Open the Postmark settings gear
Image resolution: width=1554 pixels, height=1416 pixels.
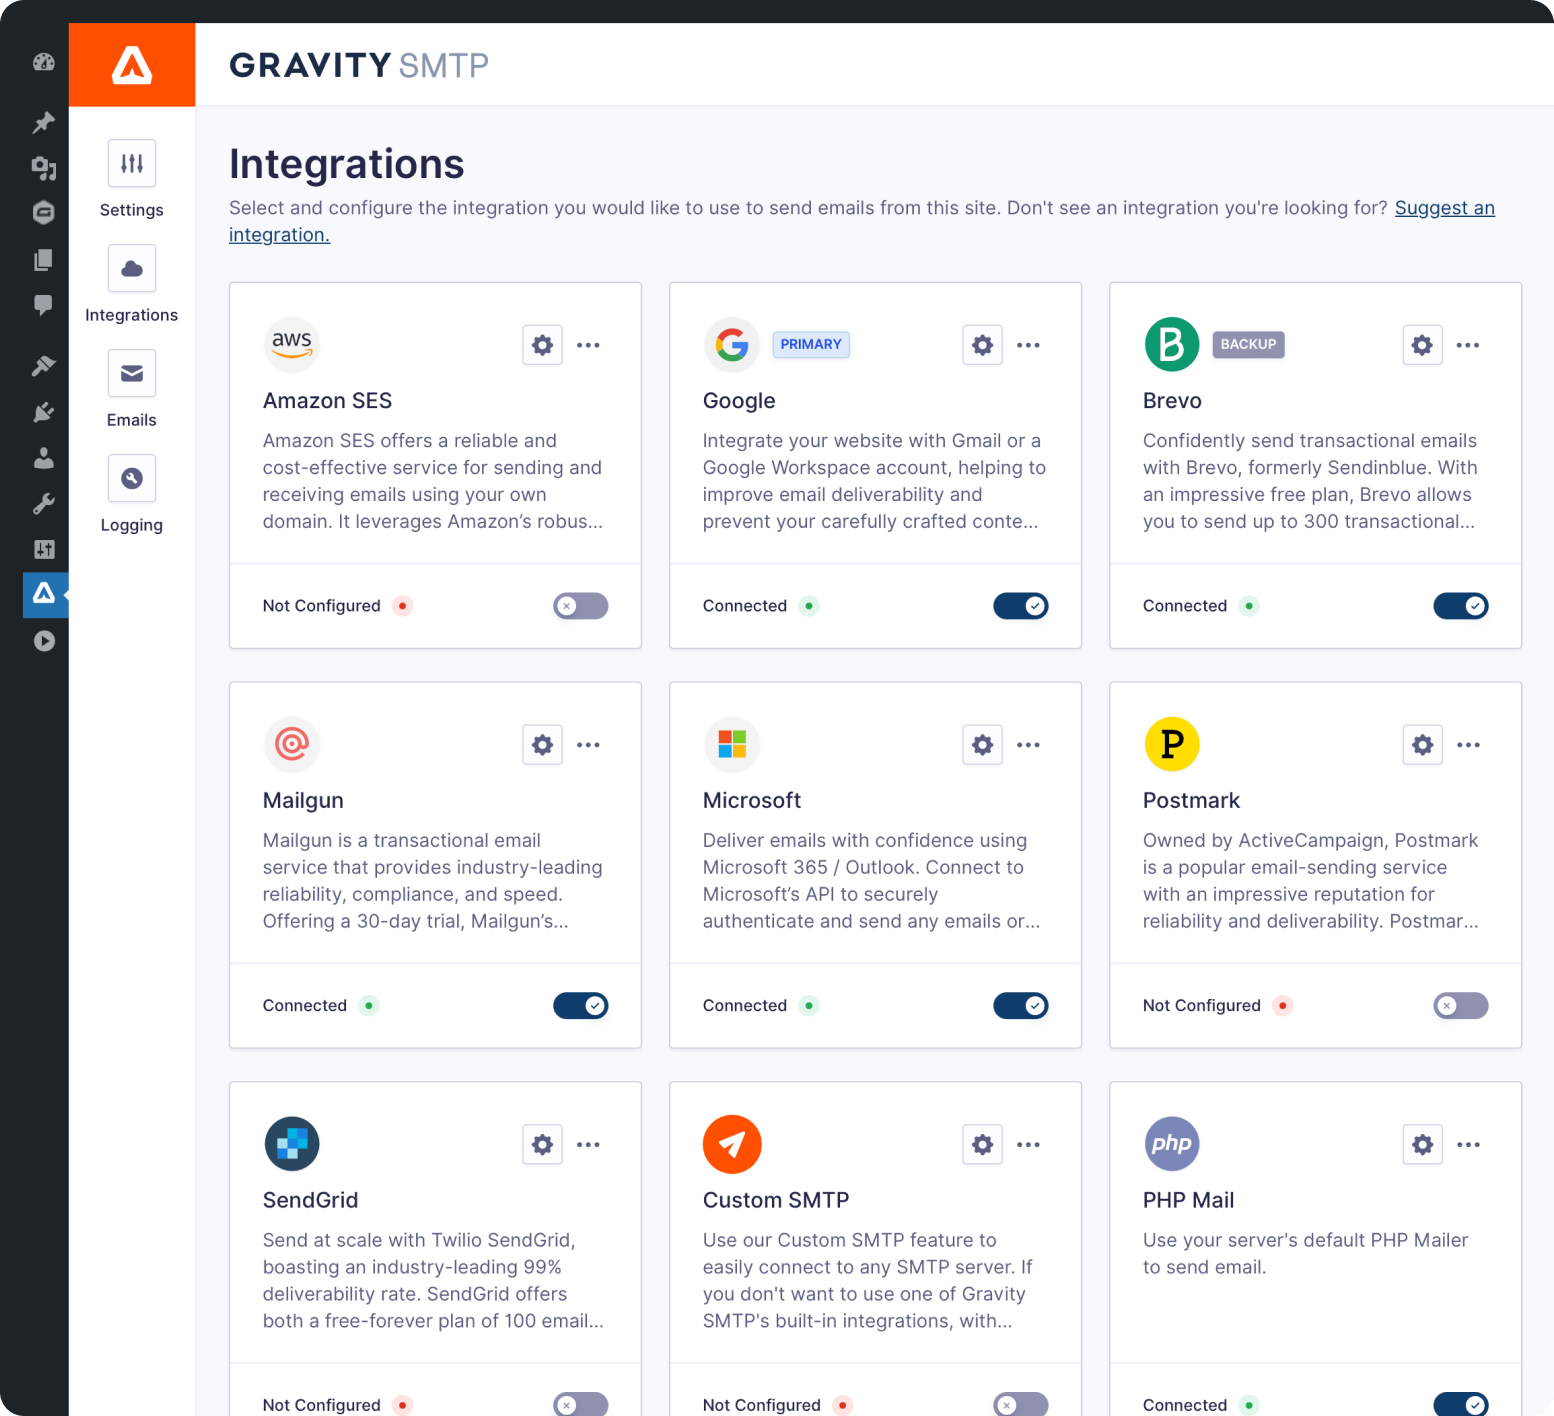coord(1422,744)
